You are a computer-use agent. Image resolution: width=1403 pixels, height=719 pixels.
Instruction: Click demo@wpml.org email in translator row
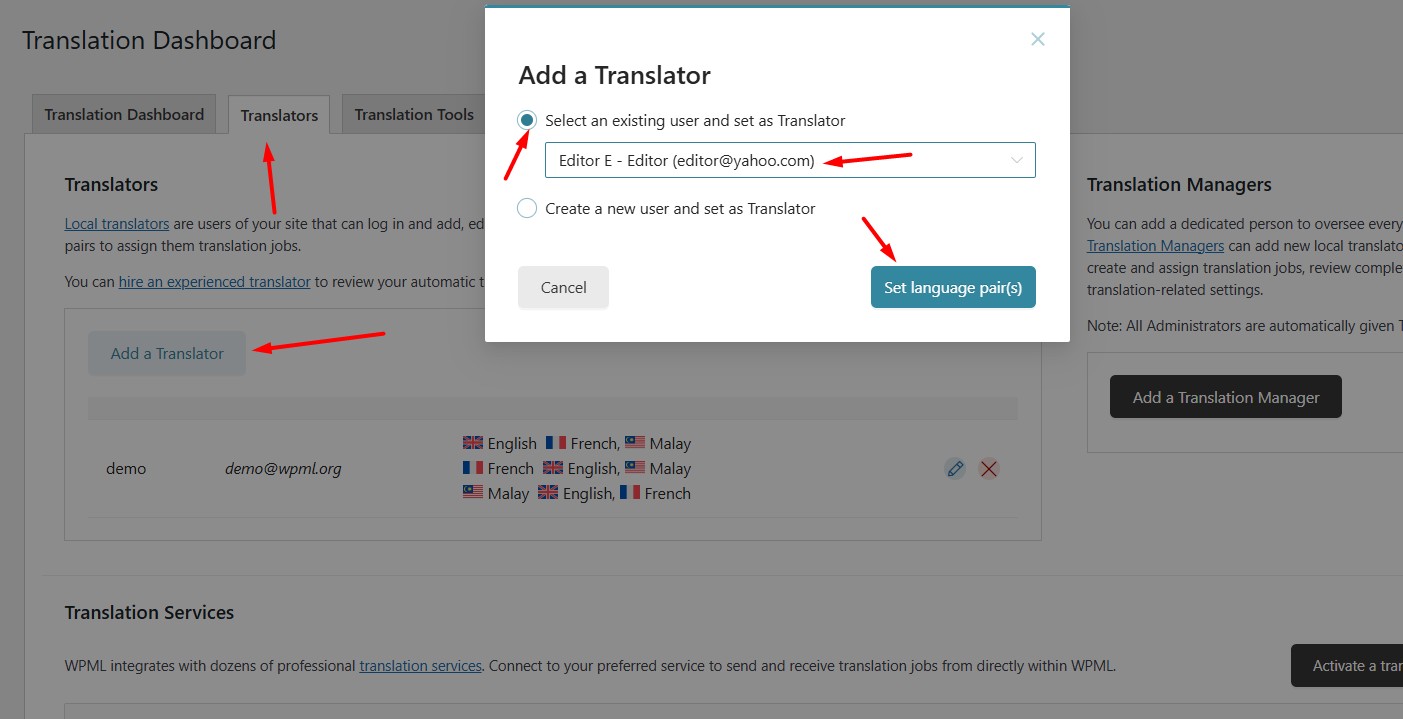283,468
